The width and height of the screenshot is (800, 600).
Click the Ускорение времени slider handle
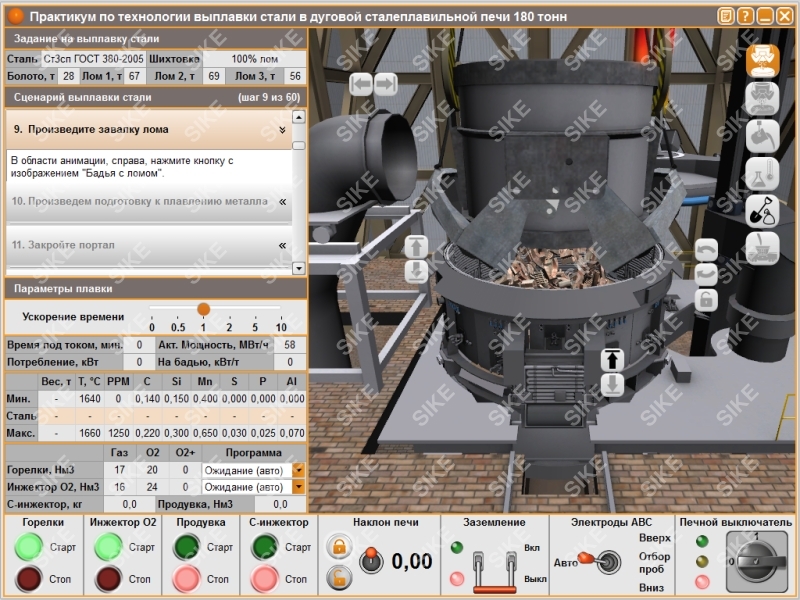[x=203, y=309]
